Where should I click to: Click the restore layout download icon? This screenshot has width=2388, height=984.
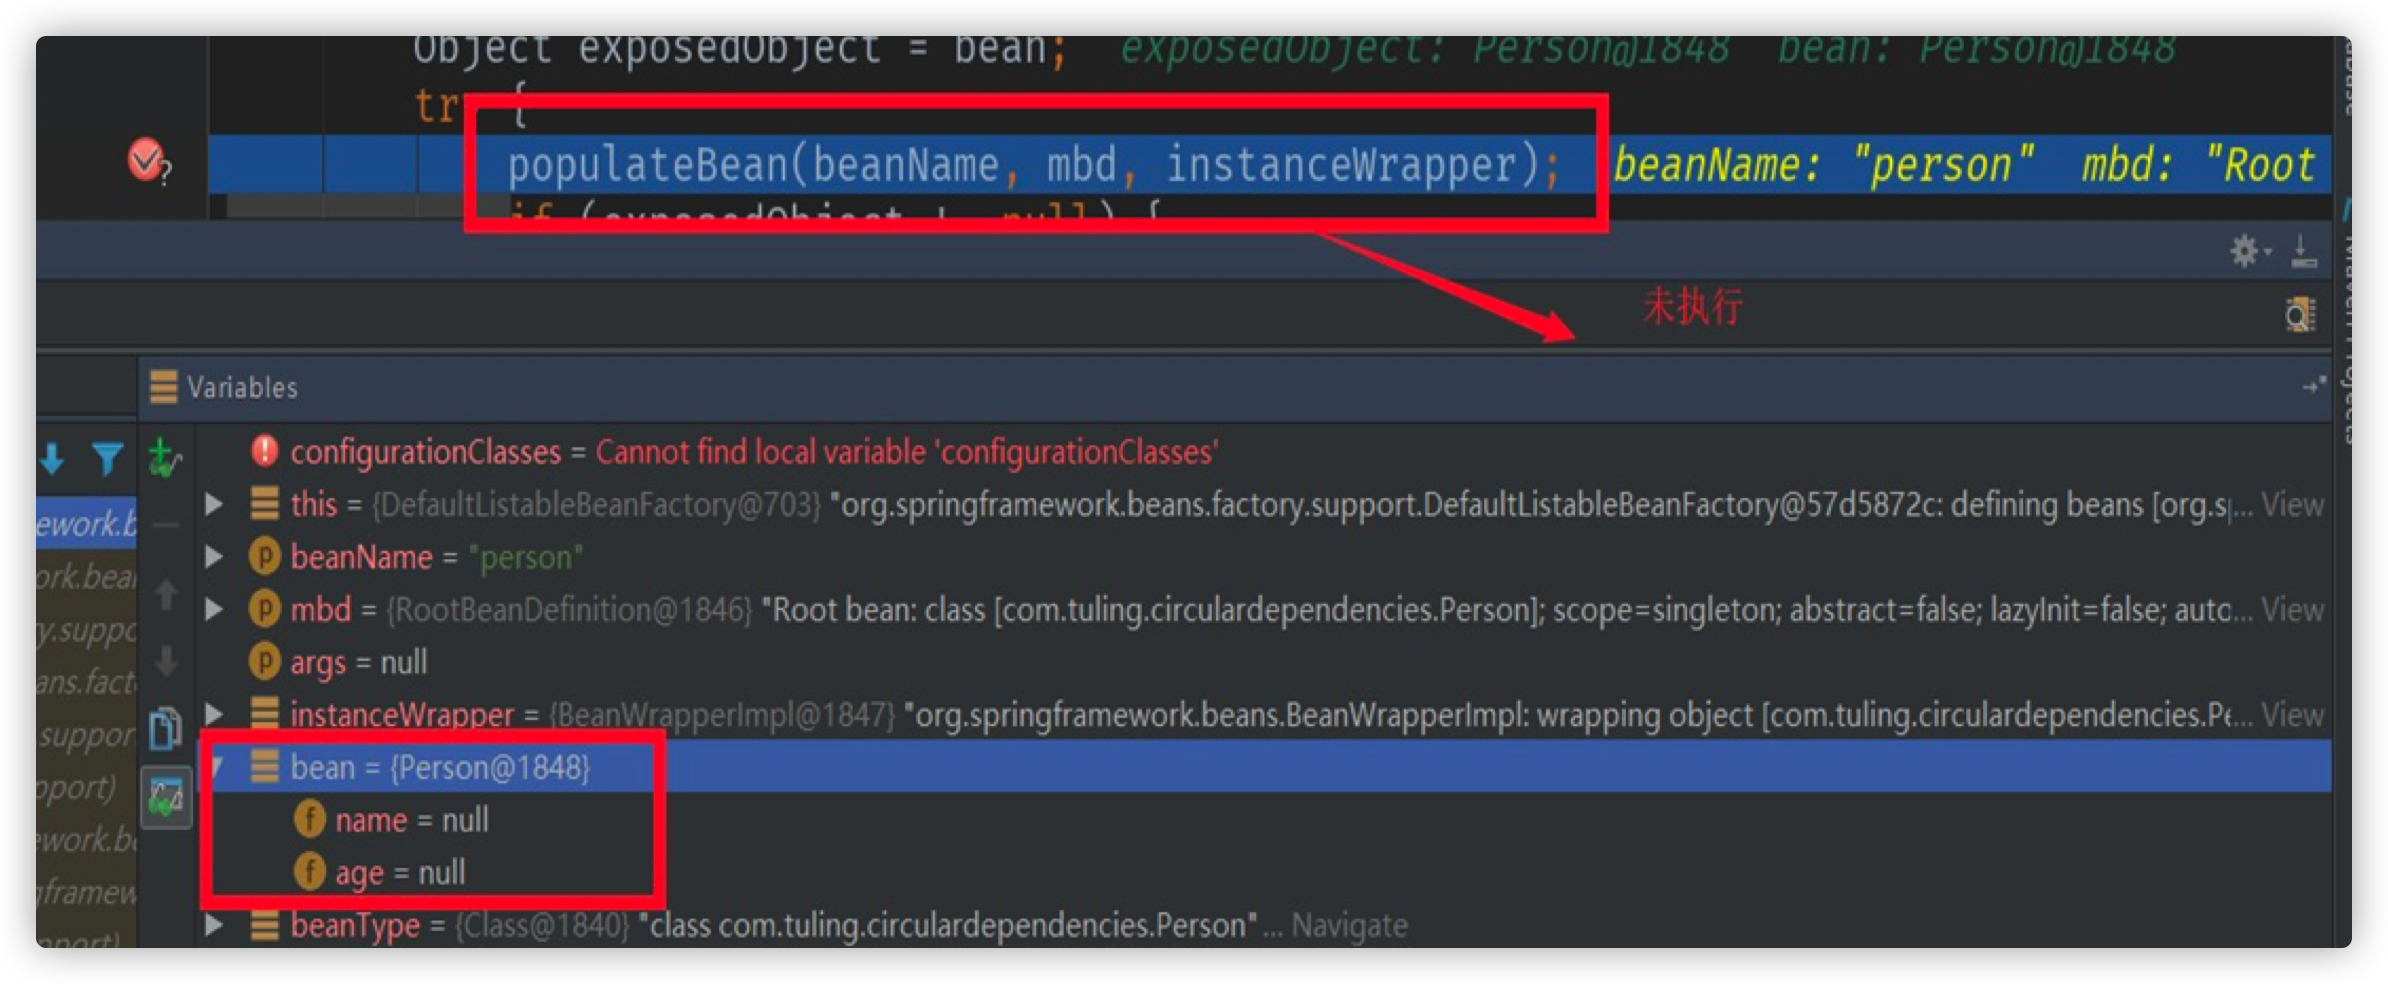pos(2304,250)
